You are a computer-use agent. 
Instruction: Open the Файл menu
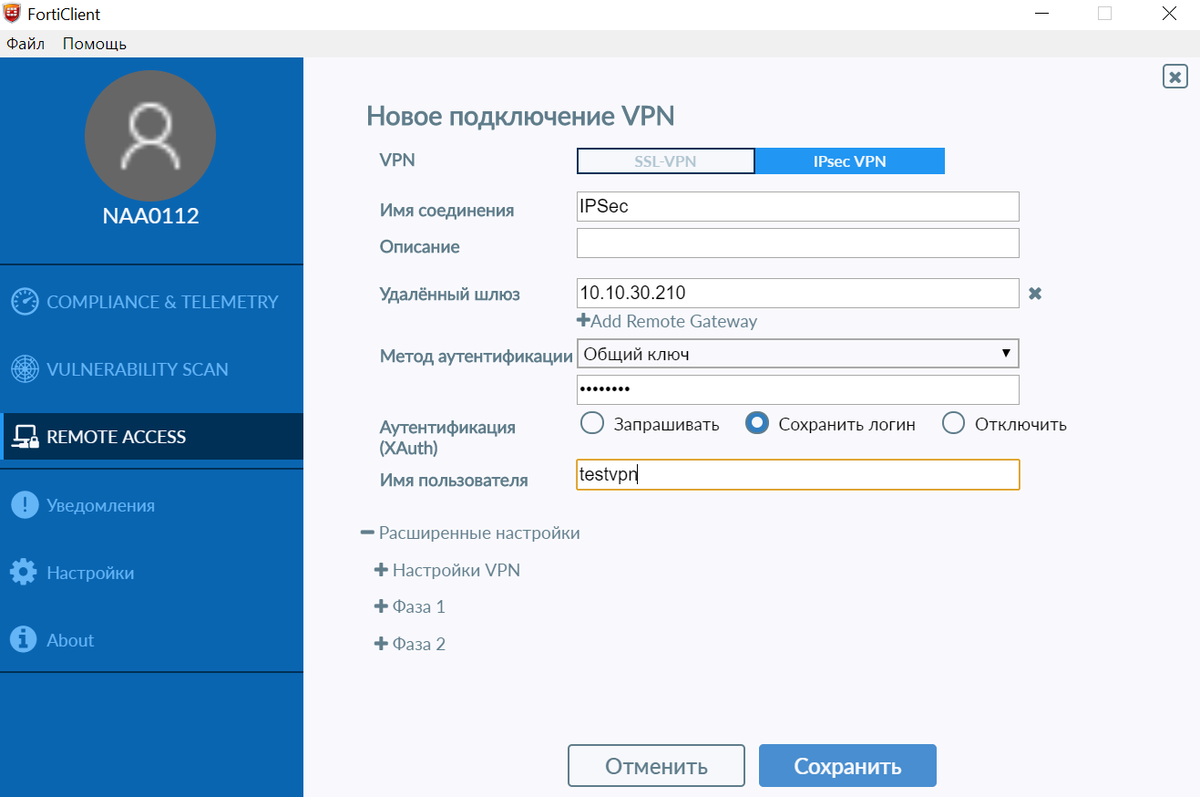(x=25, y=44)
